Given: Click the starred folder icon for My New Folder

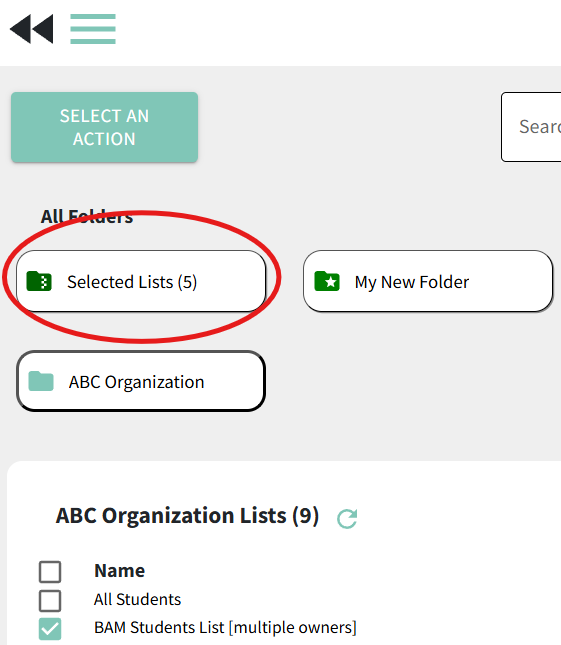Looking at the screenshot, I should point(327,281).
